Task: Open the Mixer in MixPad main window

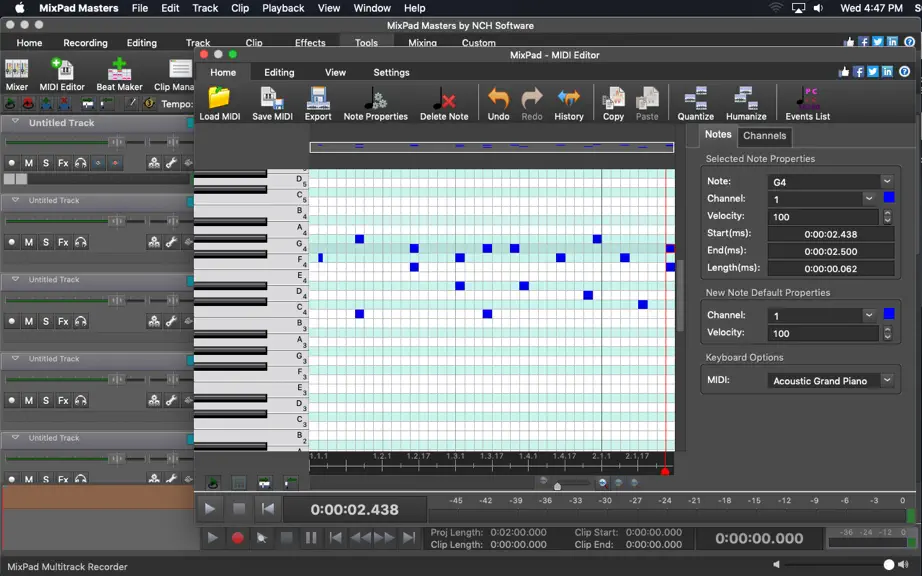Action: pos(16,75)
